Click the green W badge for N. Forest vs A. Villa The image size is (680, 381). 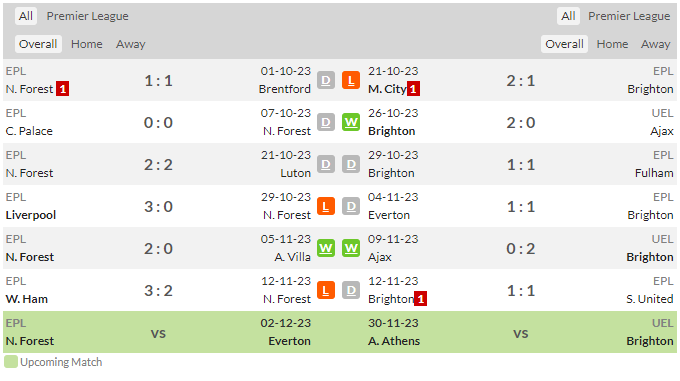[x=326, y=249]
